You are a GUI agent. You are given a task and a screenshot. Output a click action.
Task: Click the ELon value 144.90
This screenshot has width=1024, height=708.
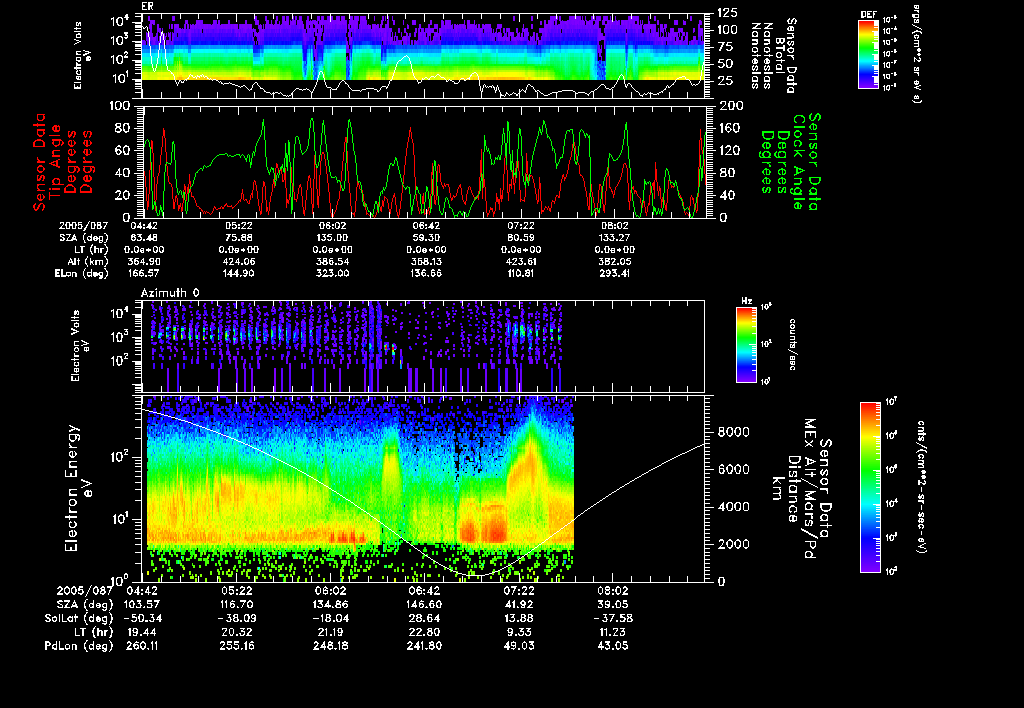coord(238,274)
